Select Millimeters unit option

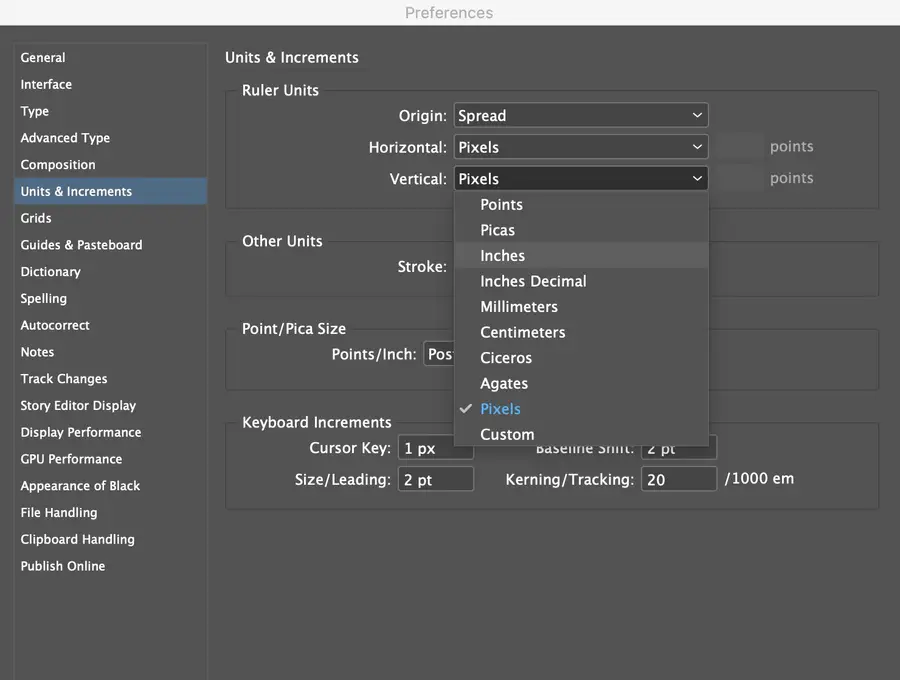pyautogui.click(x=518, y=307)
